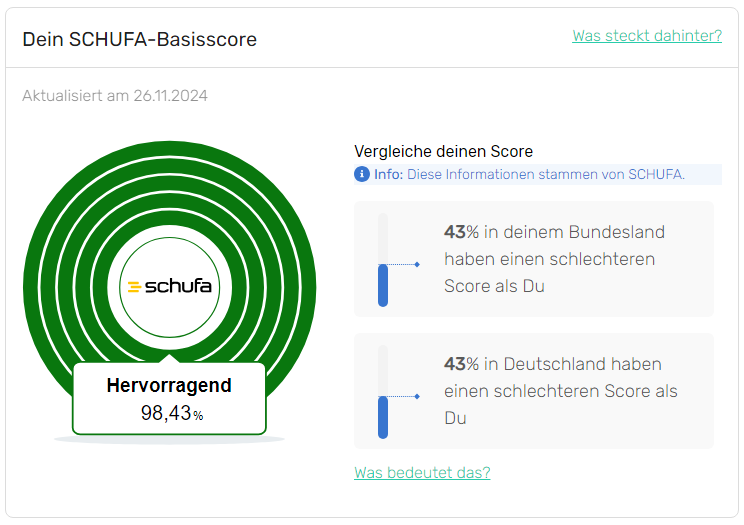Select the Bundesland comparison text
This screenshot has height=525, width=744.
point(555,259)
